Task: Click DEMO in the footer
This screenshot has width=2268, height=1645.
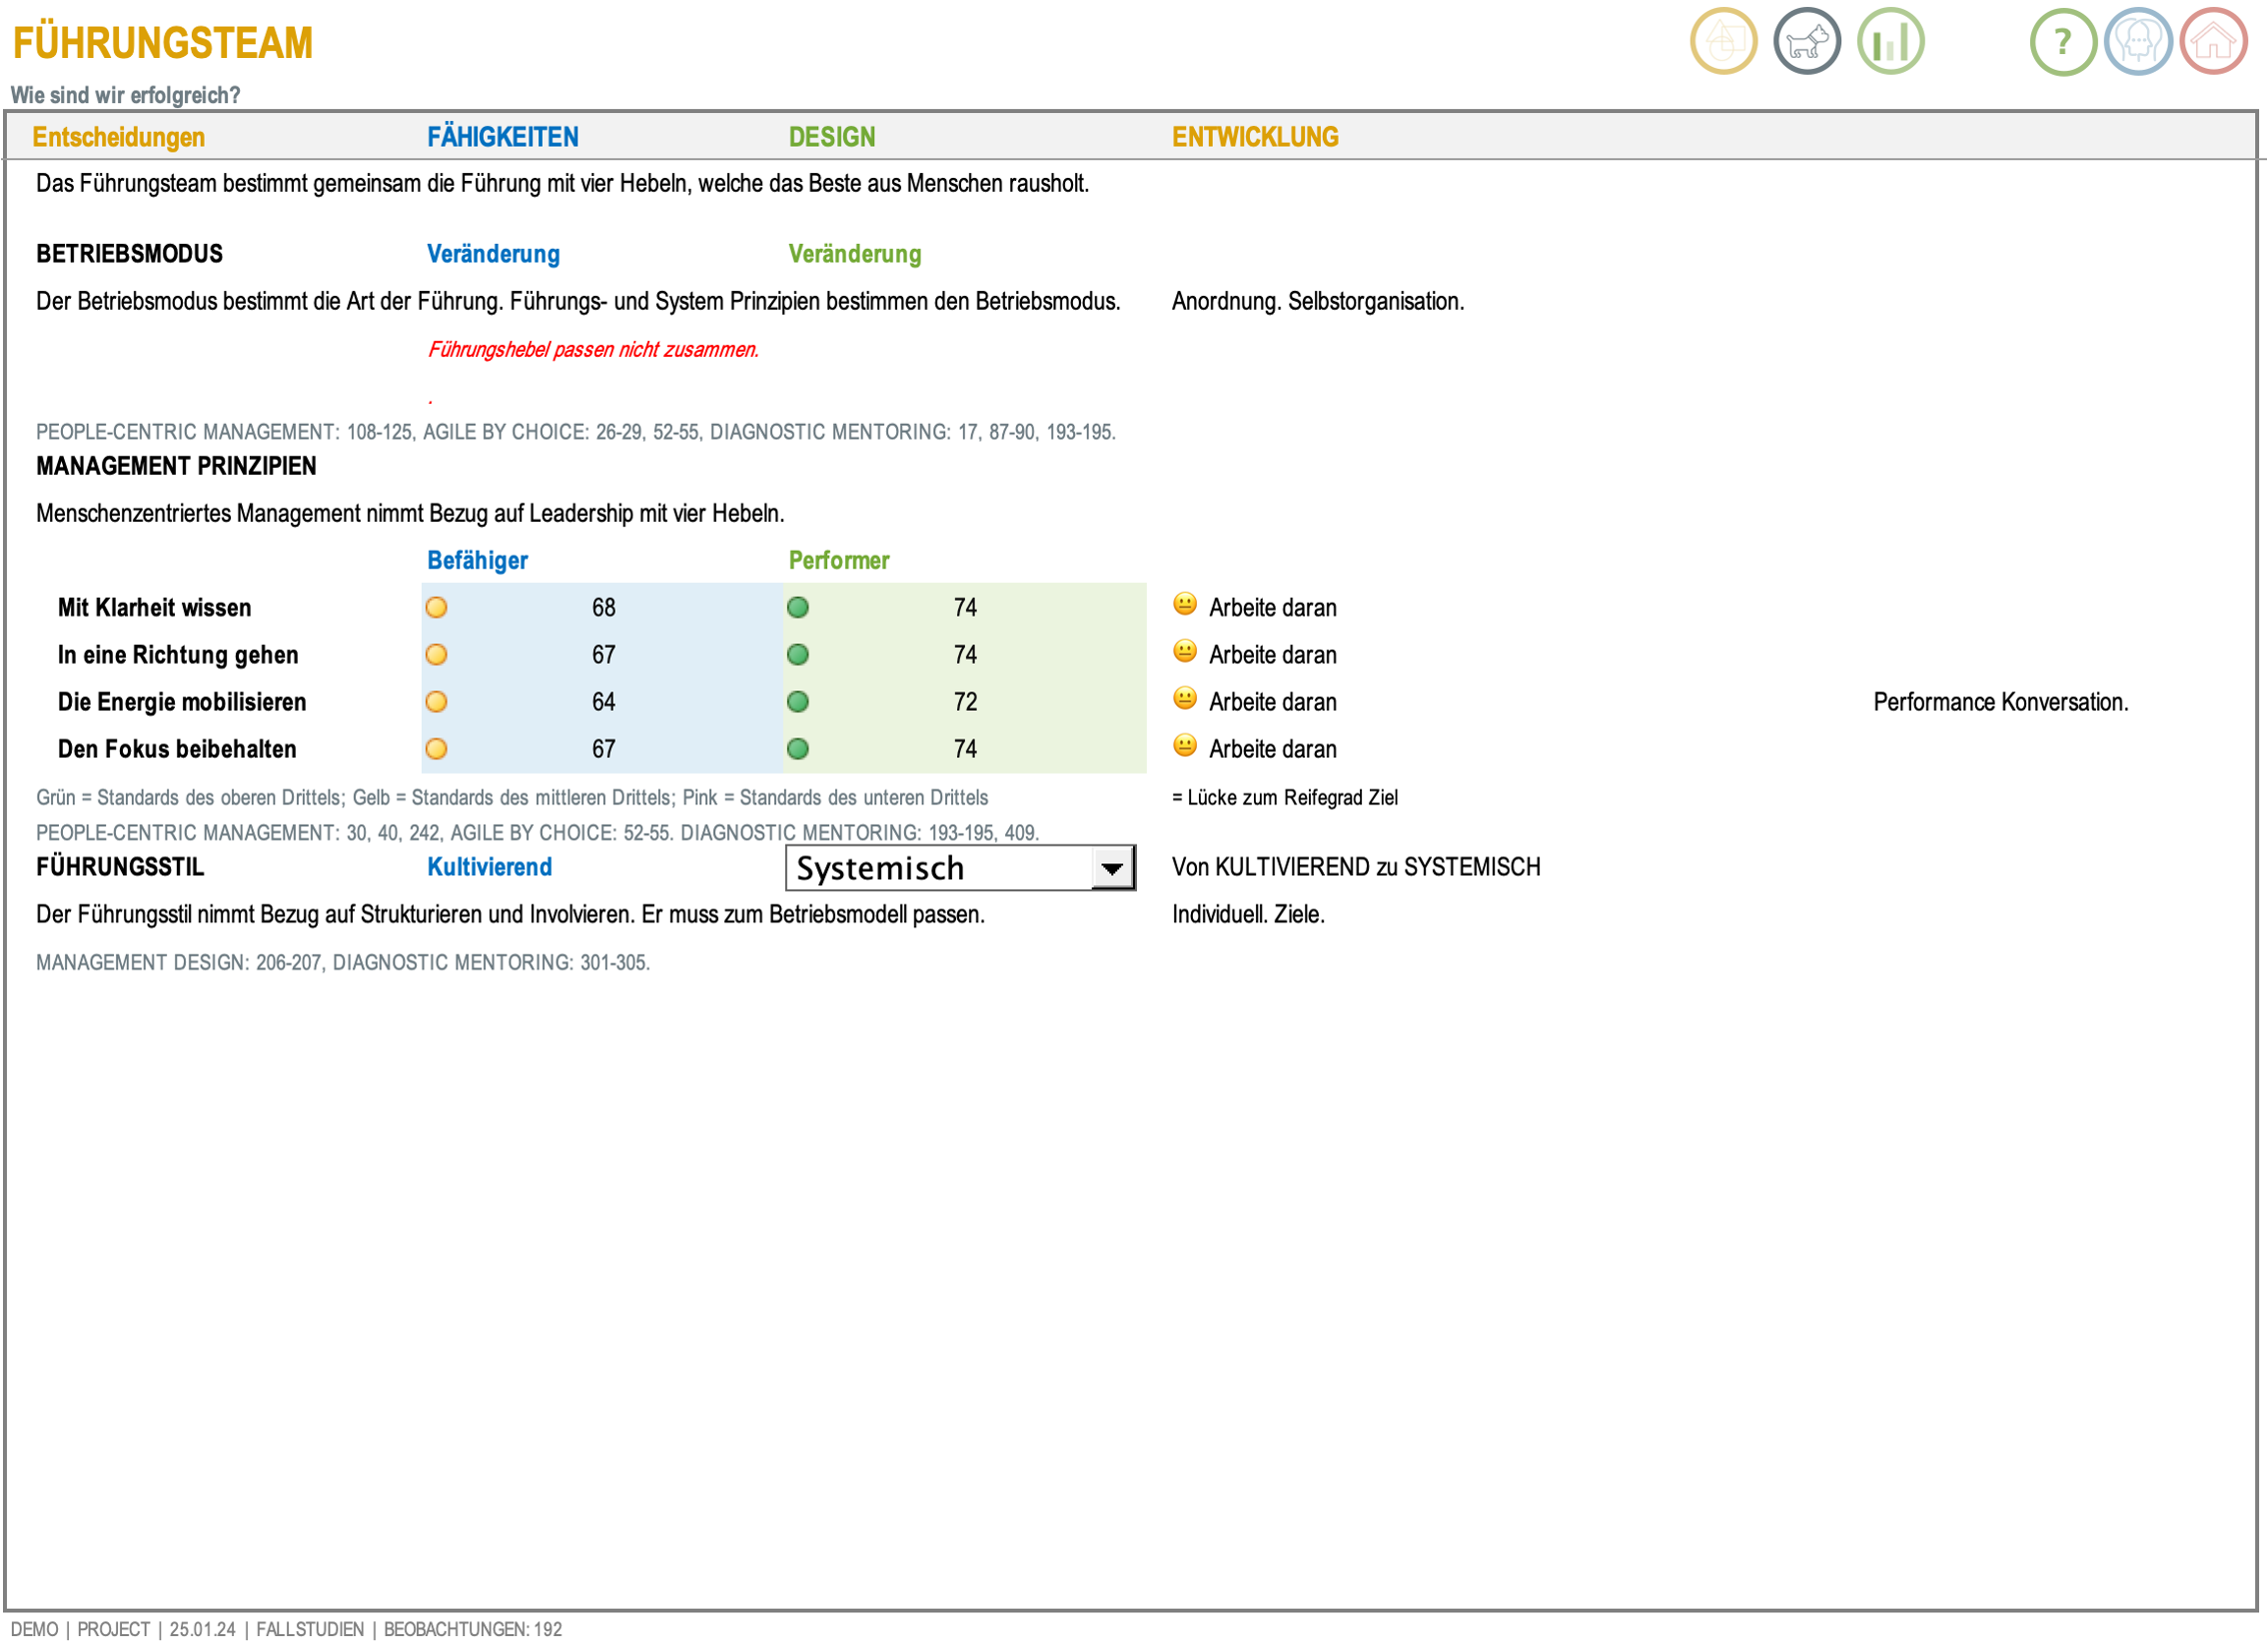Action: click(x=34, y=1630)
